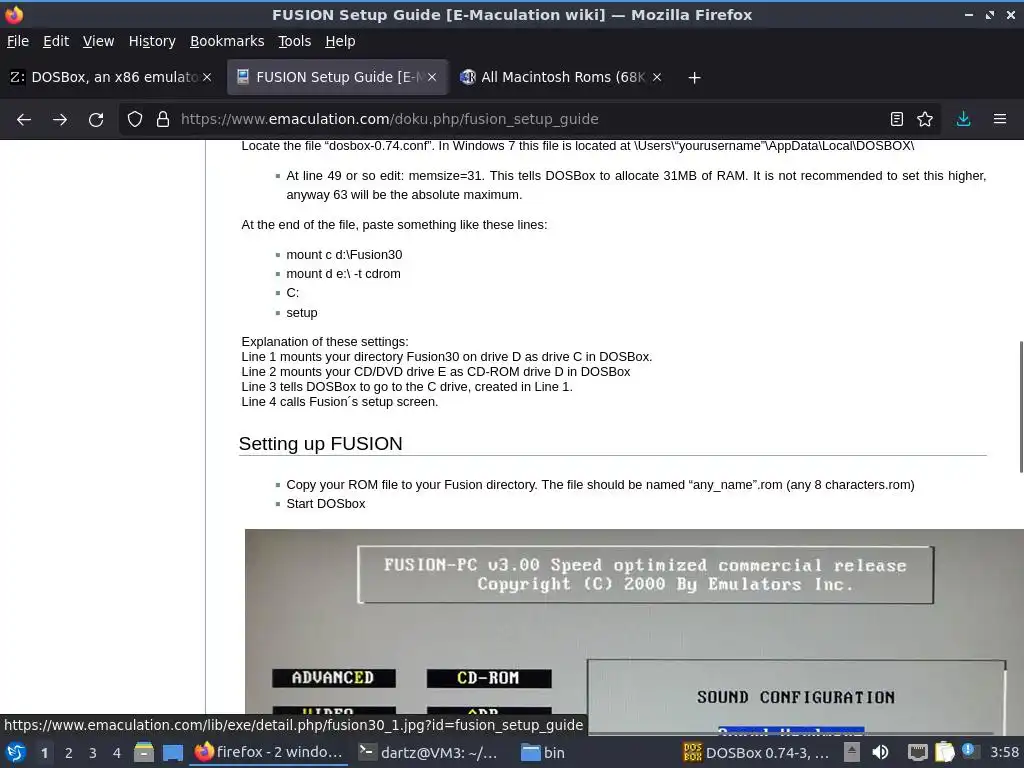1024x768 pixels.
Task: Switch to the All Macintosh Roms tab
Action: (x=562, y=77)
